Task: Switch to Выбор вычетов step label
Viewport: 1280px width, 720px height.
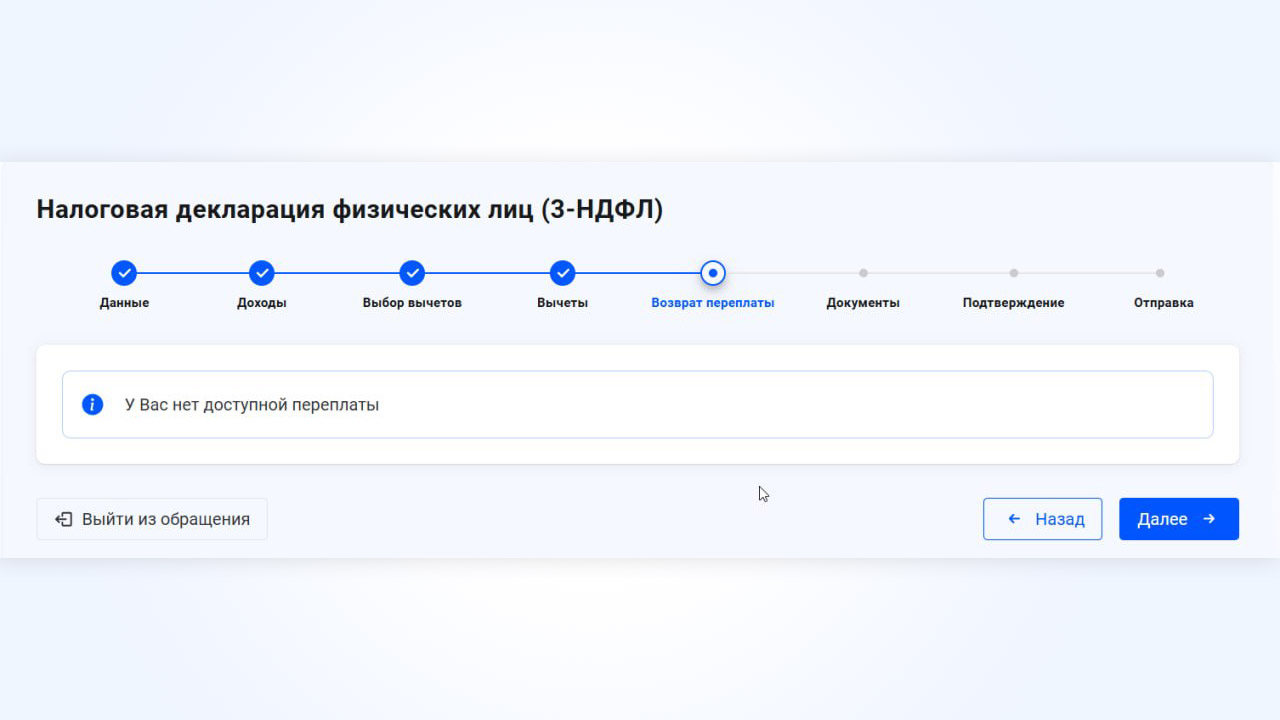Action: tap(412, 303)
